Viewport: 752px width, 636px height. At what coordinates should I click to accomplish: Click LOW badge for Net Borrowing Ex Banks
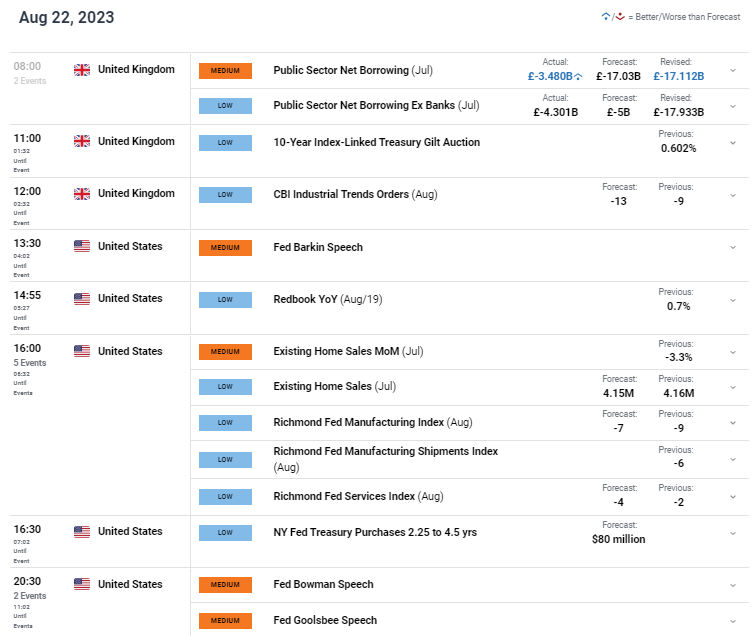[225, 106]
